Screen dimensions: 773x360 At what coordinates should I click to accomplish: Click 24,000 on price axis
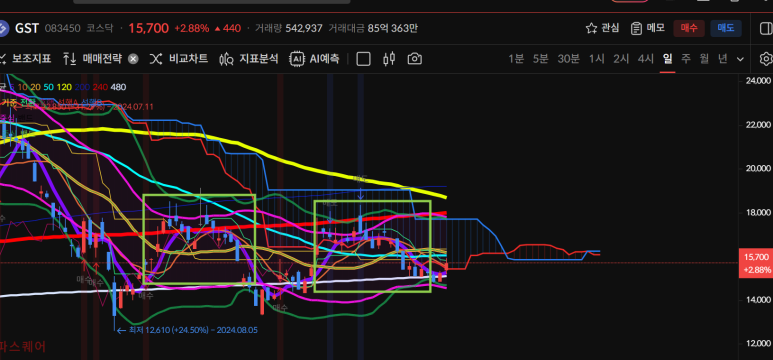758,80
